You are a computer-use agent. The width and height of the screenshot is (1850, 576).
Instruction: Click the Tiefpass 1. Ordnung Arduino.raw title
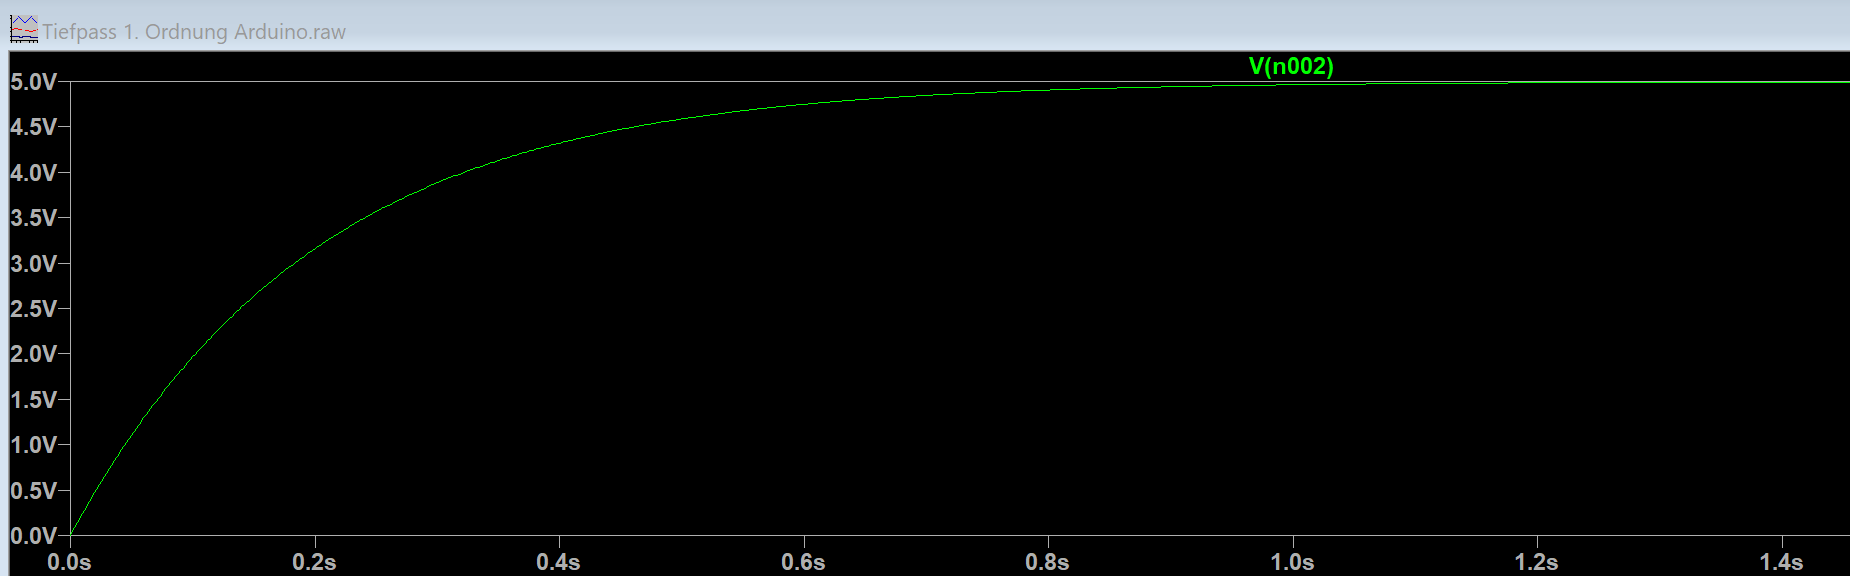click(x=194, y=32)
